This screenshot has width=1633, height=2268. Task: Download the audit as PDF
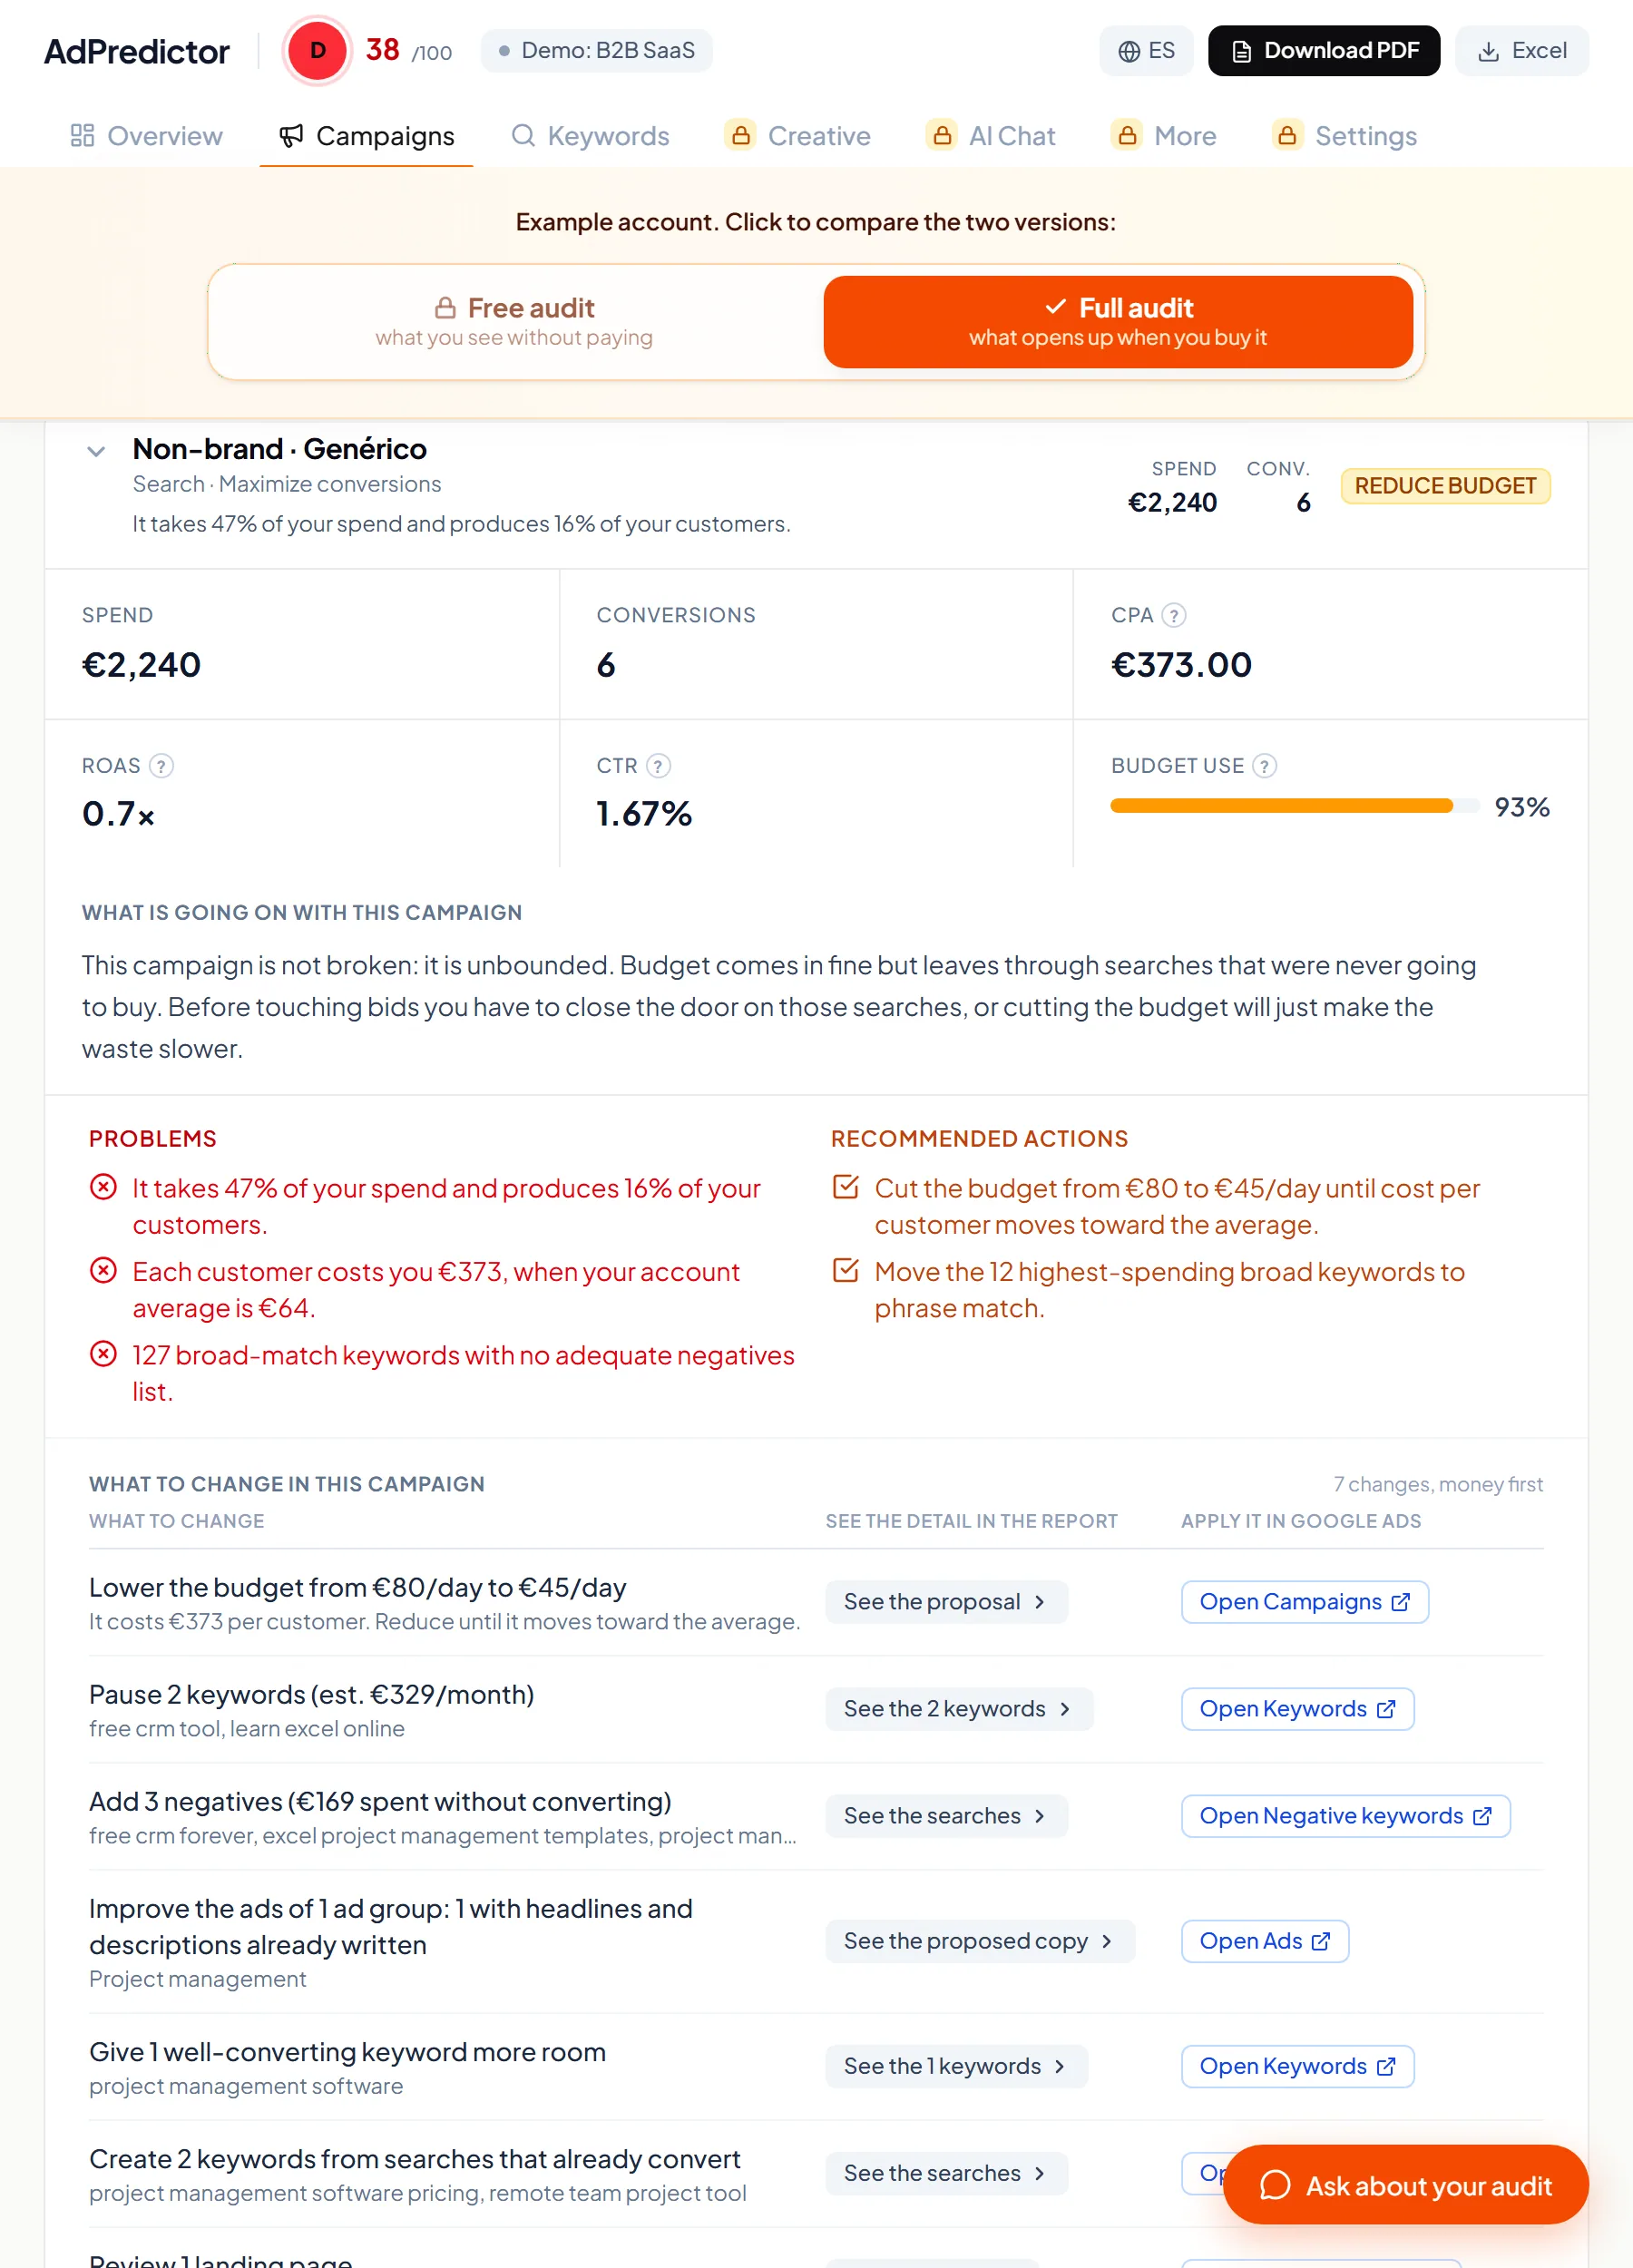[x=1324, y=51]
